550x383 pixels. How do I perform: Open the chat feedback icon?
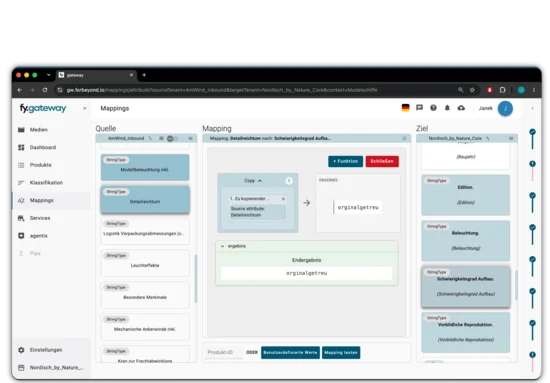click(x=419, y=108)
